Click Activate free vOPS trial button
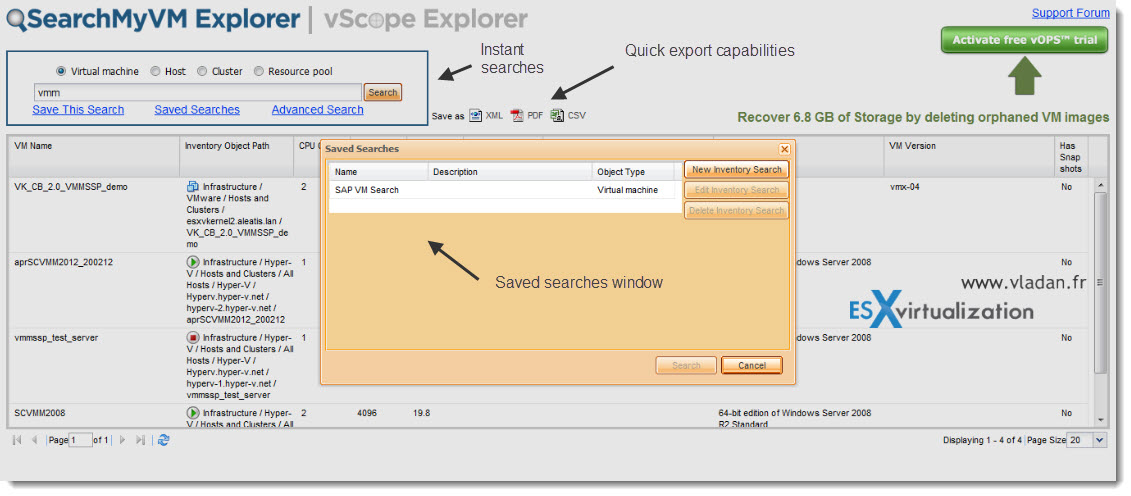This screenshot has width=1131, height=496. click(x=1024, y=40)
